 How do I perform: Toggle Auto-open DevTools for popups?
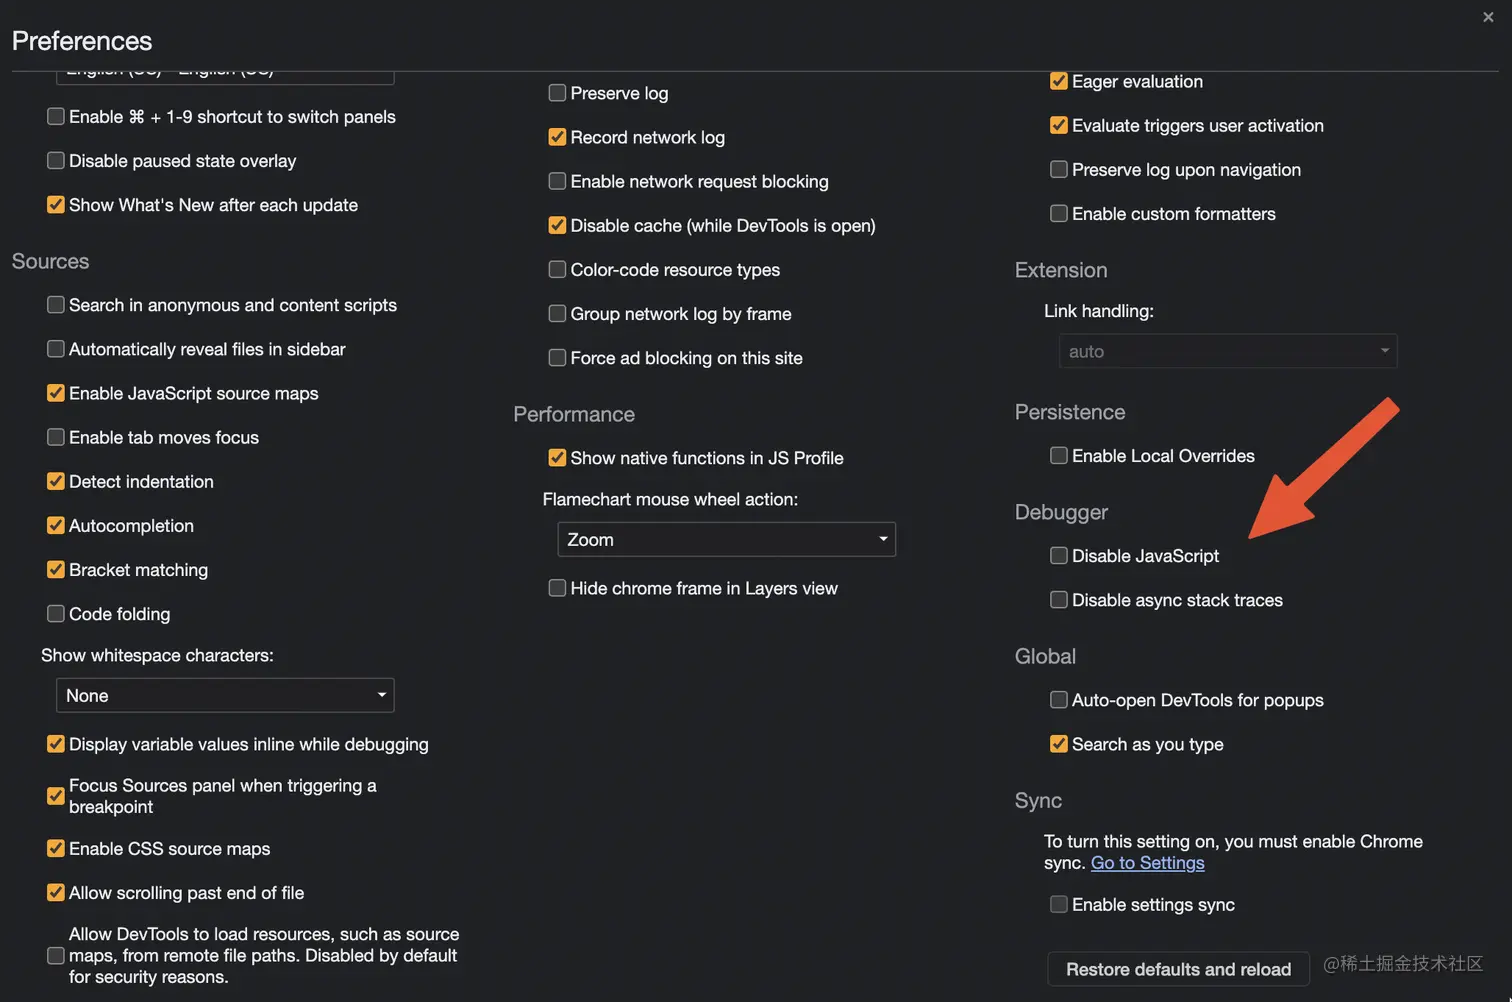(1059, 700)
